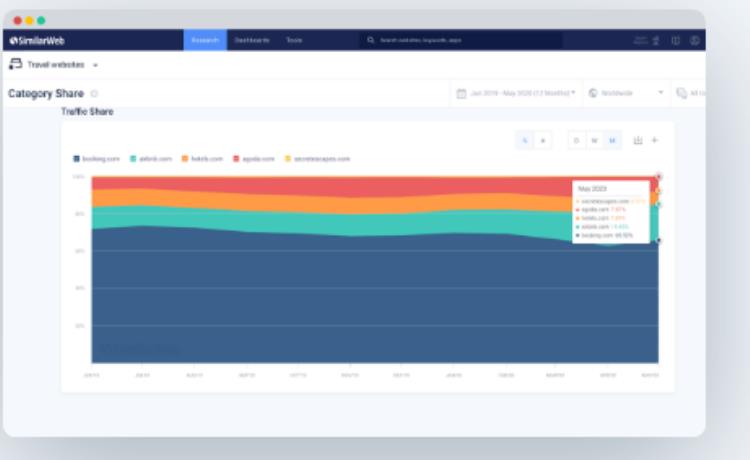Click airbnb.com value in tooltip
Image resolution: width=750 pixels, height=460 pixels.
(620, 227)
